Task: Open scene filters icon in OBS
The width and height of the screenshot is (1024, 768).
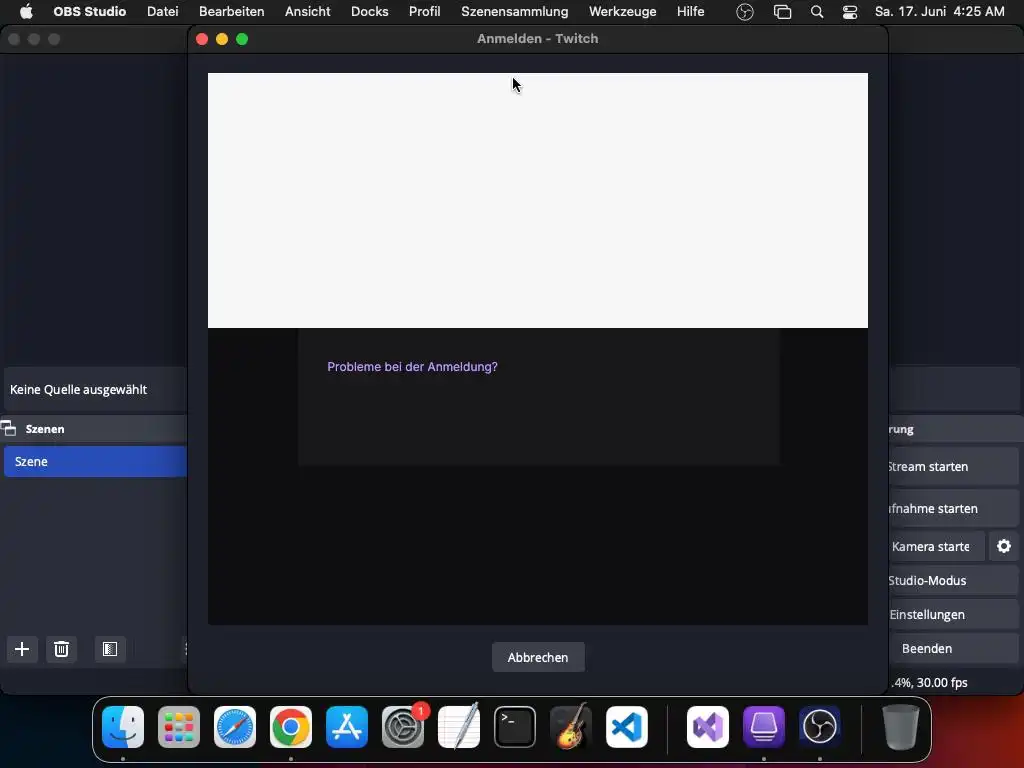Action: pyautogui.click(x=110, y=649)
